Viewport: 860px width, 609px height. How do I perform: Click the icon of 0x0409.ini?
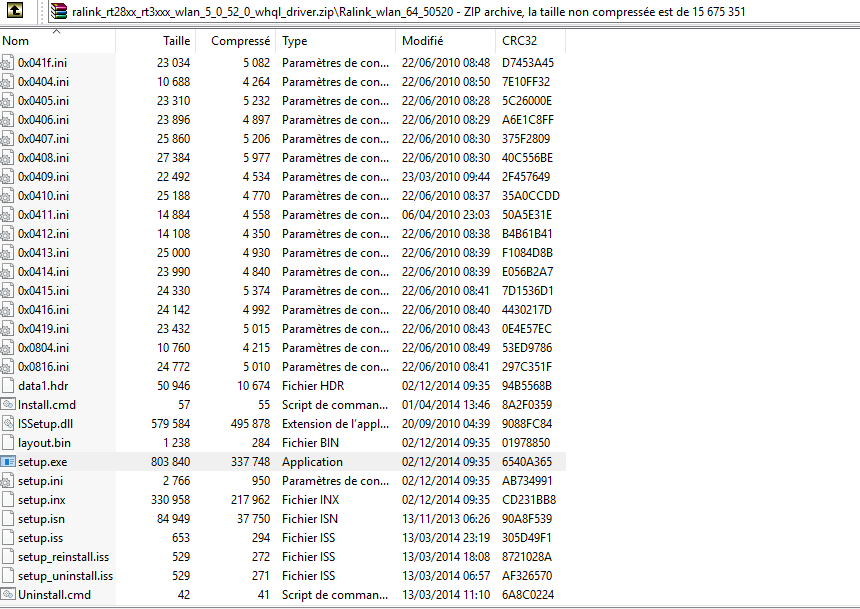[x=7, y=177]
